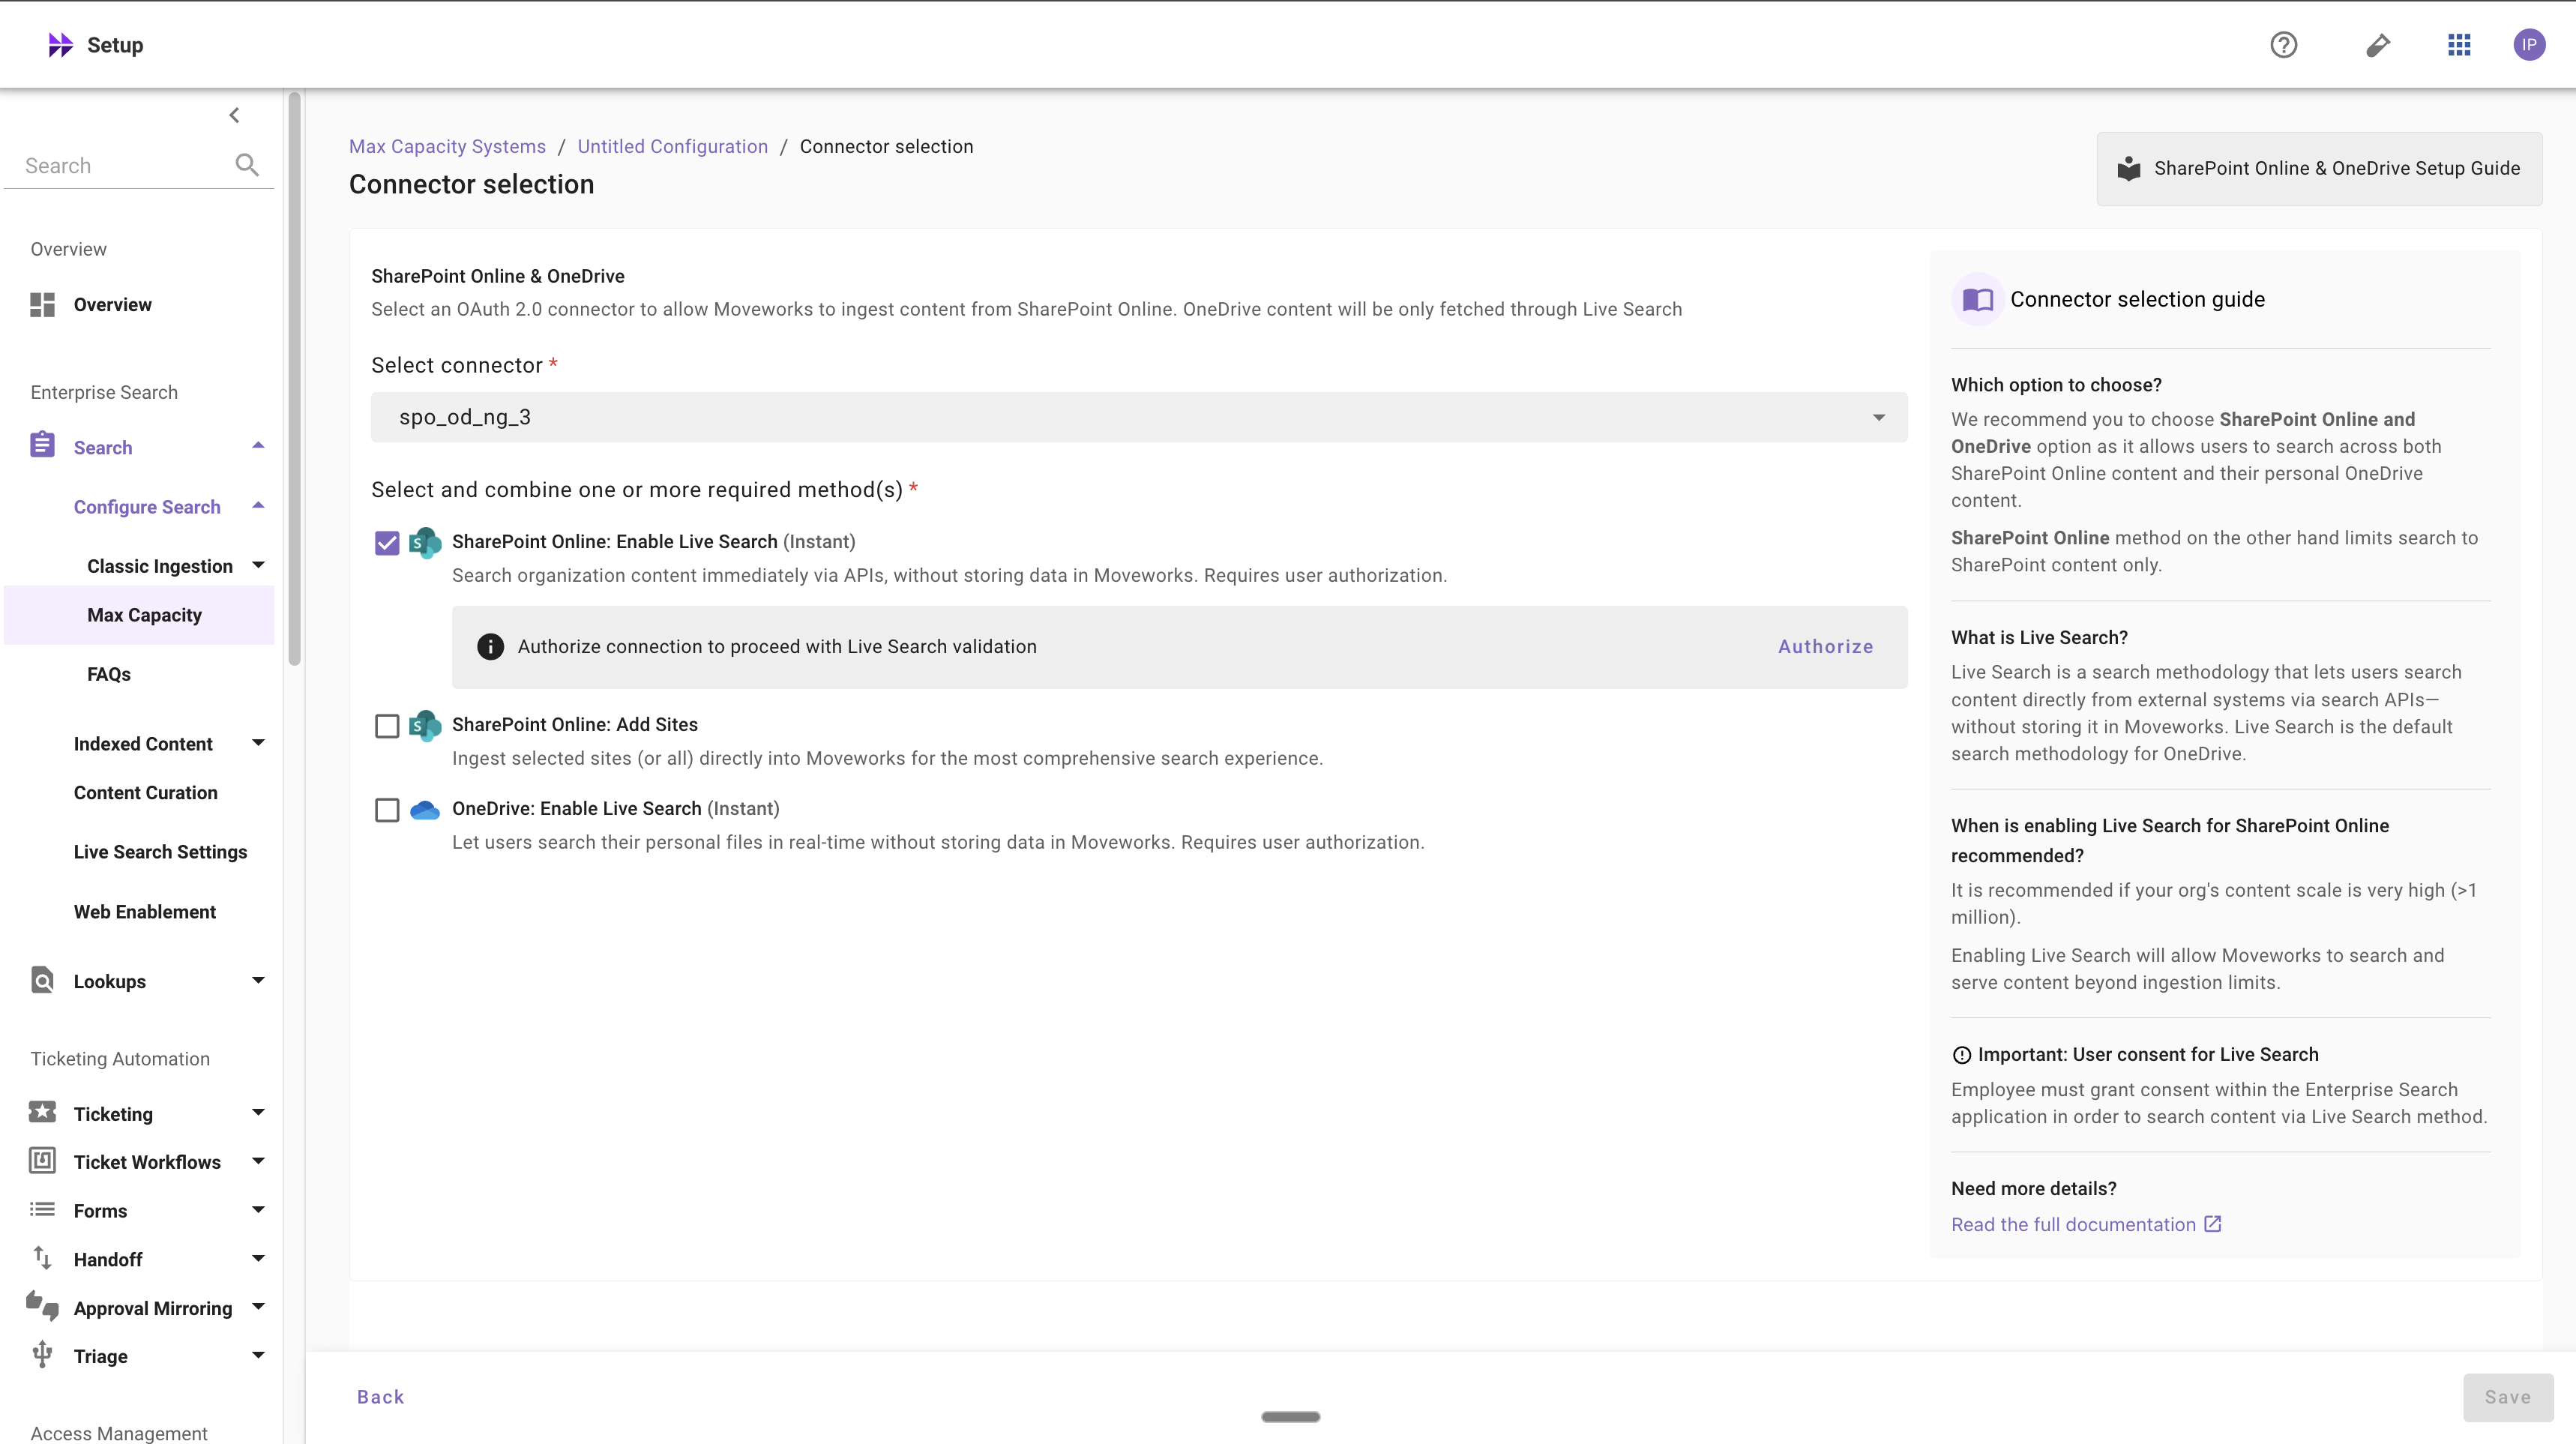Go to Max Capacity Systems breadcrumb
This screenshot has width=2576, height=1444.
(447, 146)
